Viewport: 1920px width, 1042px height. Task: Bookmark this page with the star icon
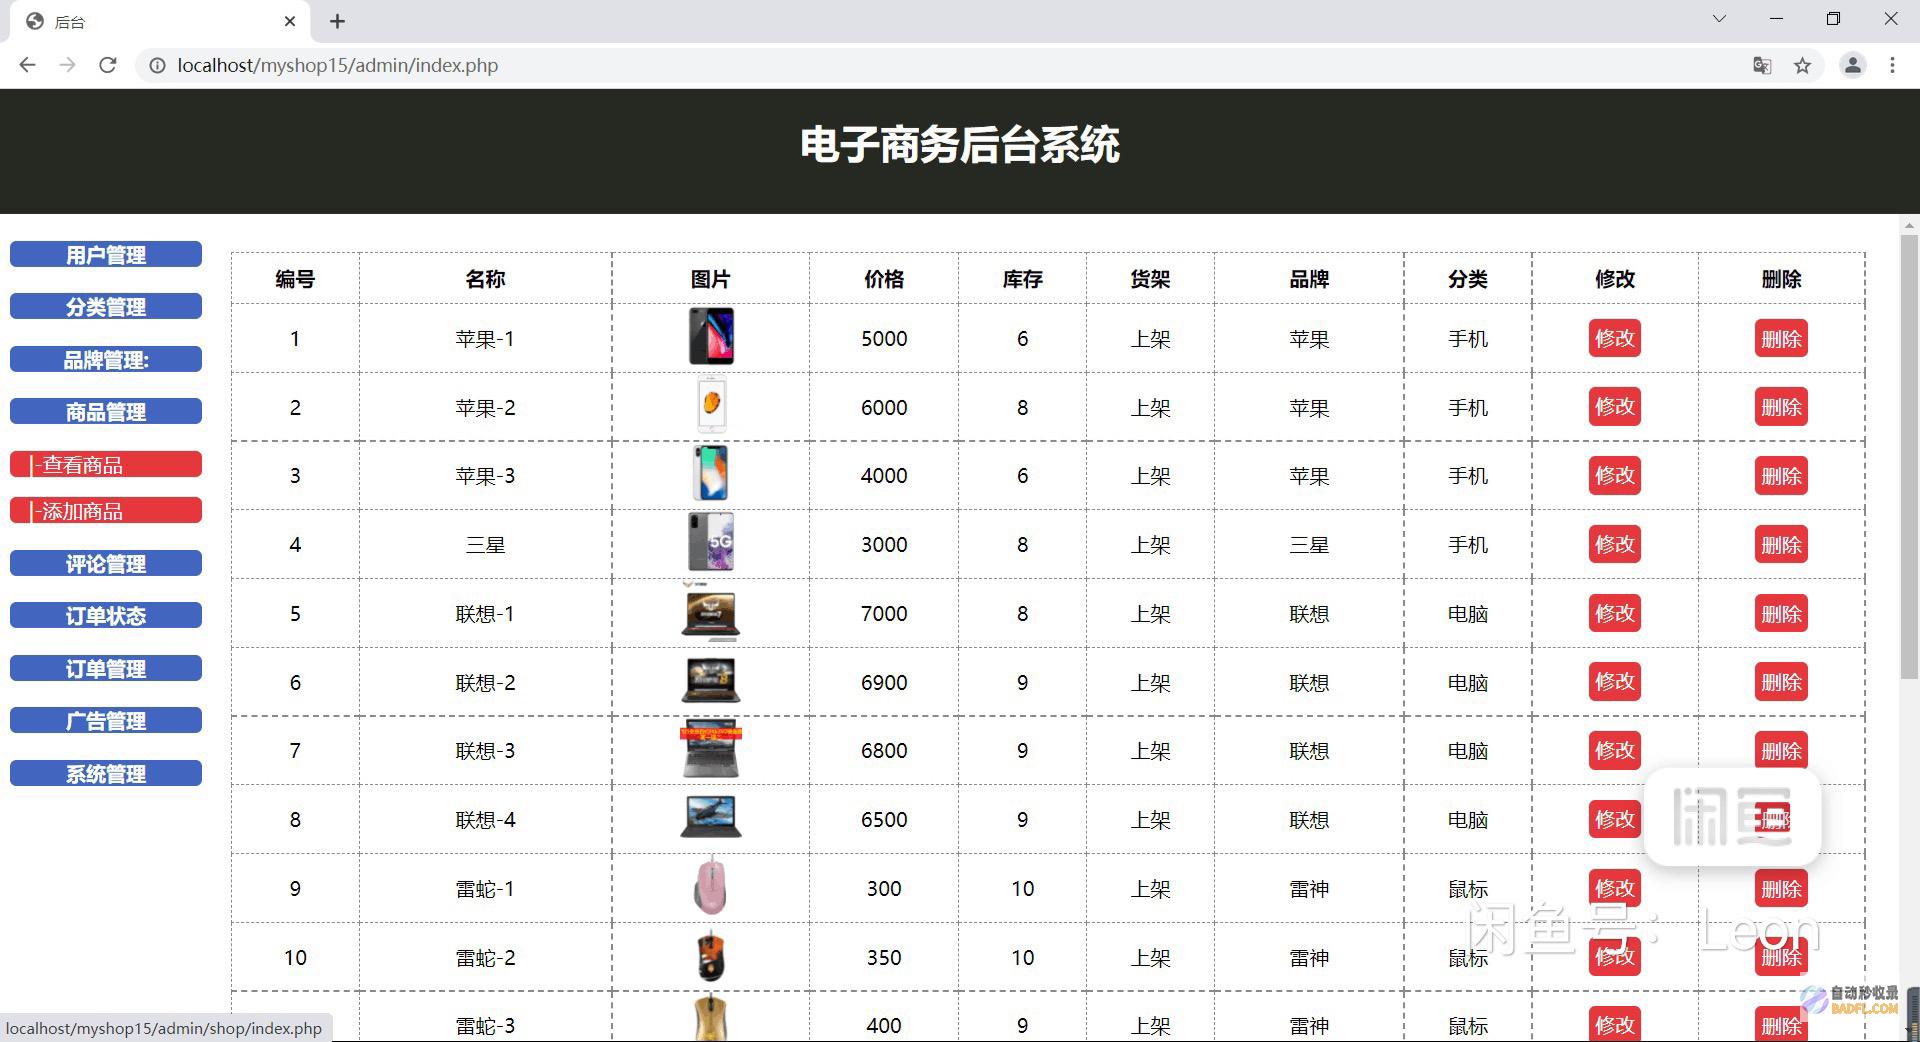1802,65
